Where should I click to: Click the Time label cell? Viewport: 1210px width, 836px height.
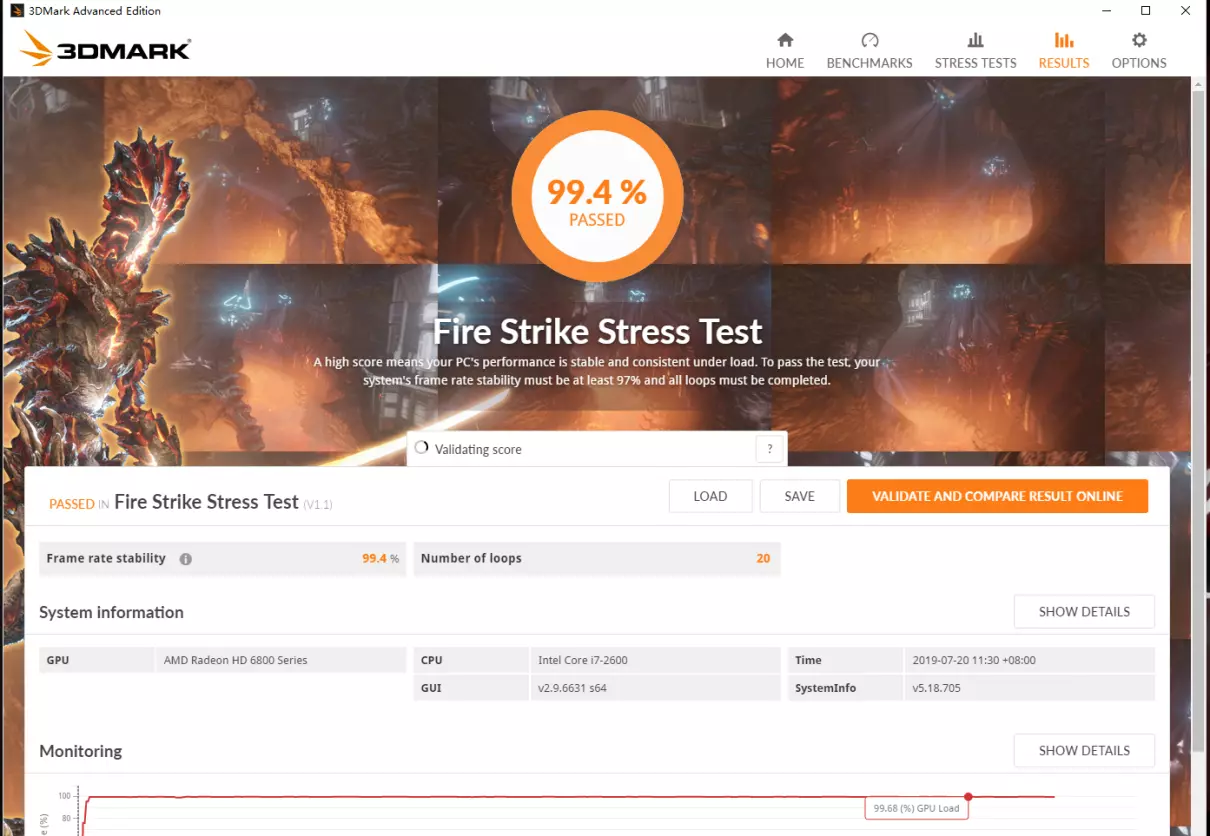pyautogui.click(x=845, y=660)
